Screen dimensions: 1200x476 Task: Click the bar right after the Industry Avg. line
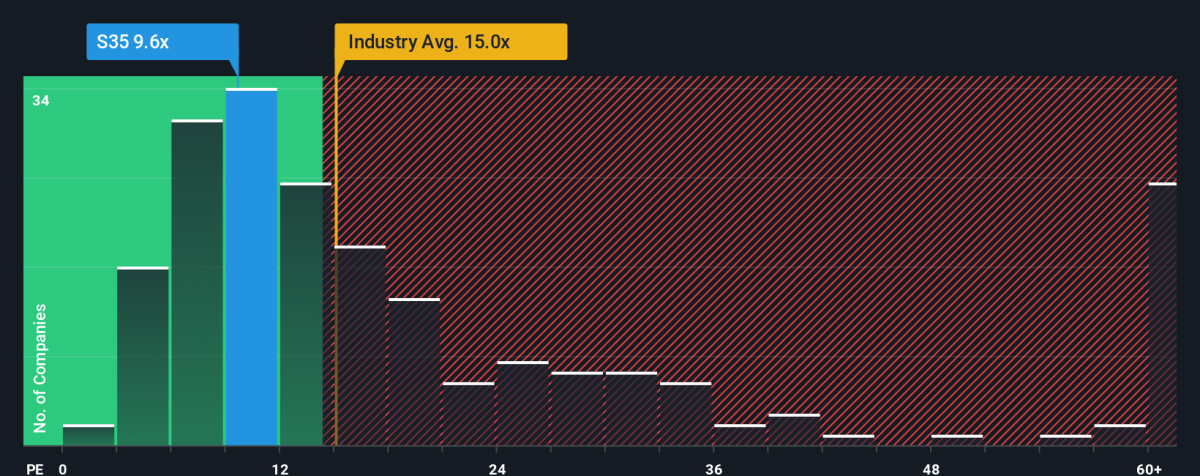point(360,346)
